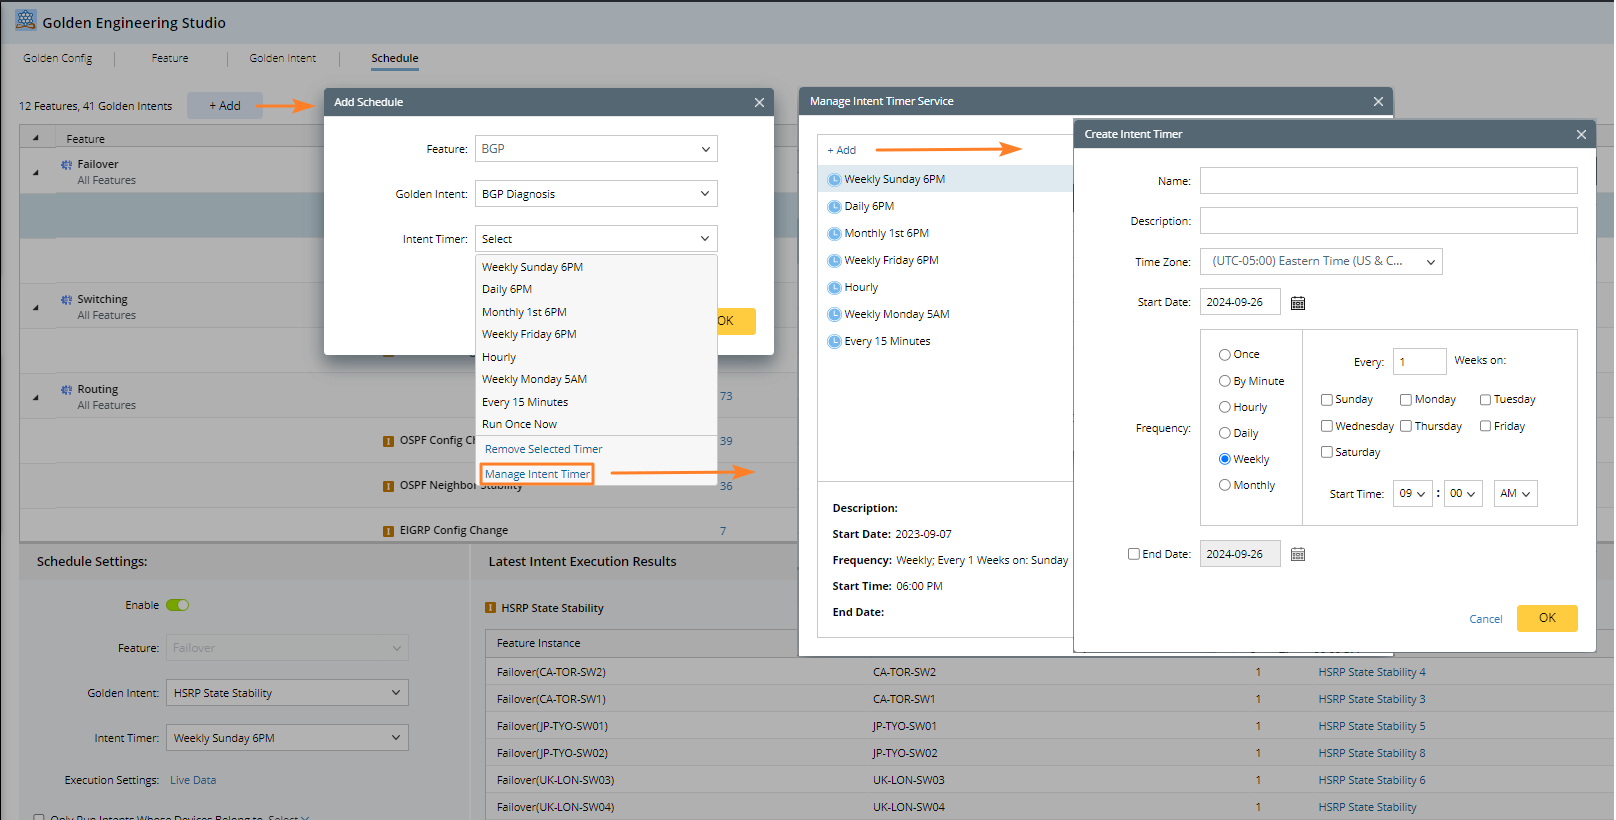The width and height of the screenshot is (1616, 820).
Task: Click the Routing feature icon
Action: [66, 390]
